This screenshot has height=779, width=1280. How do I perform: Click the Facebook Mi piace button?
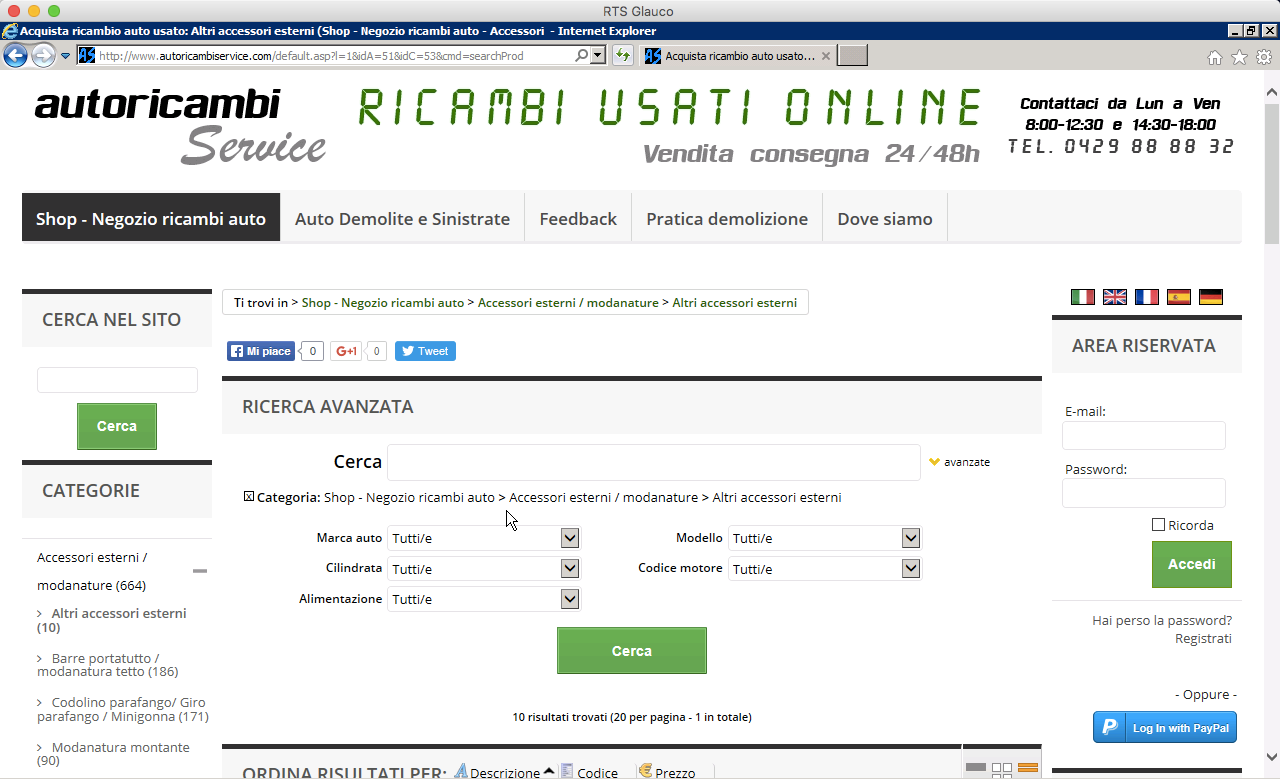tap(261, 351)
